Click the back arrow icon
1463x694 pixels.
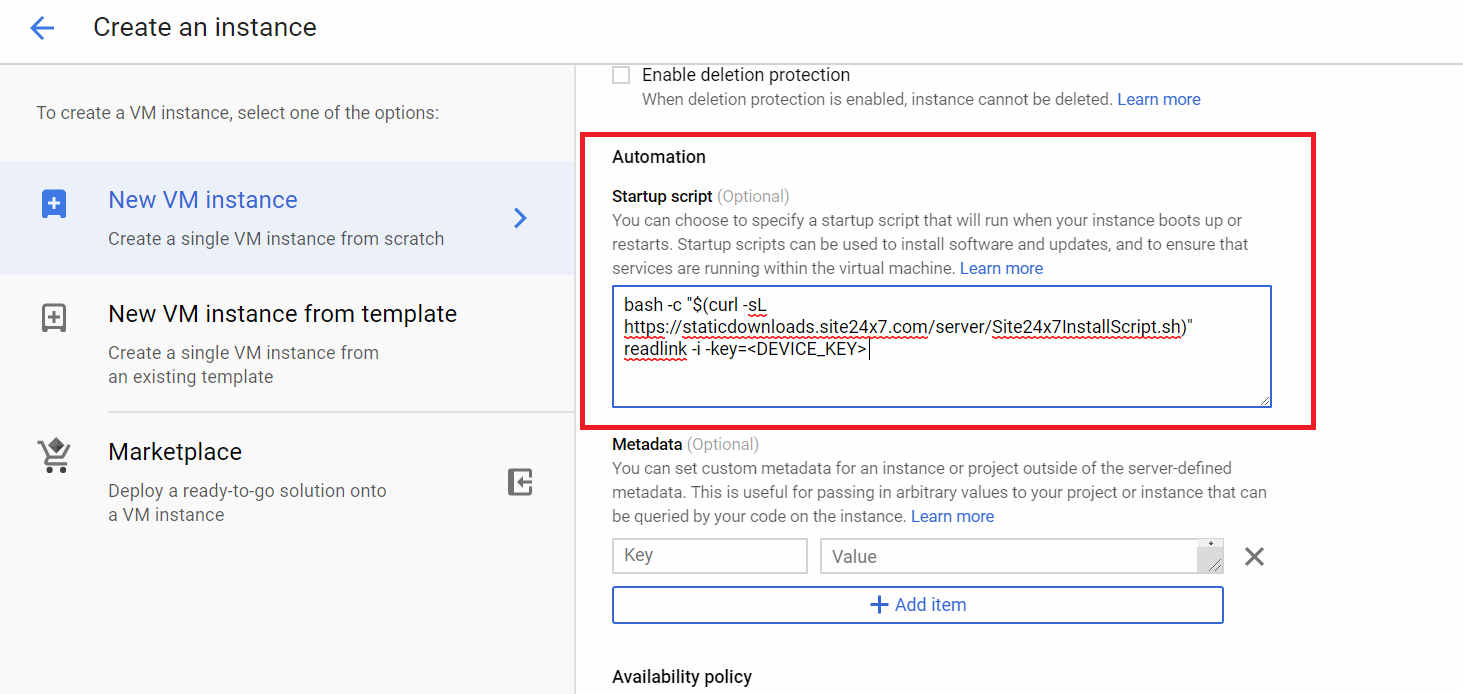click(x=42, y=28)
